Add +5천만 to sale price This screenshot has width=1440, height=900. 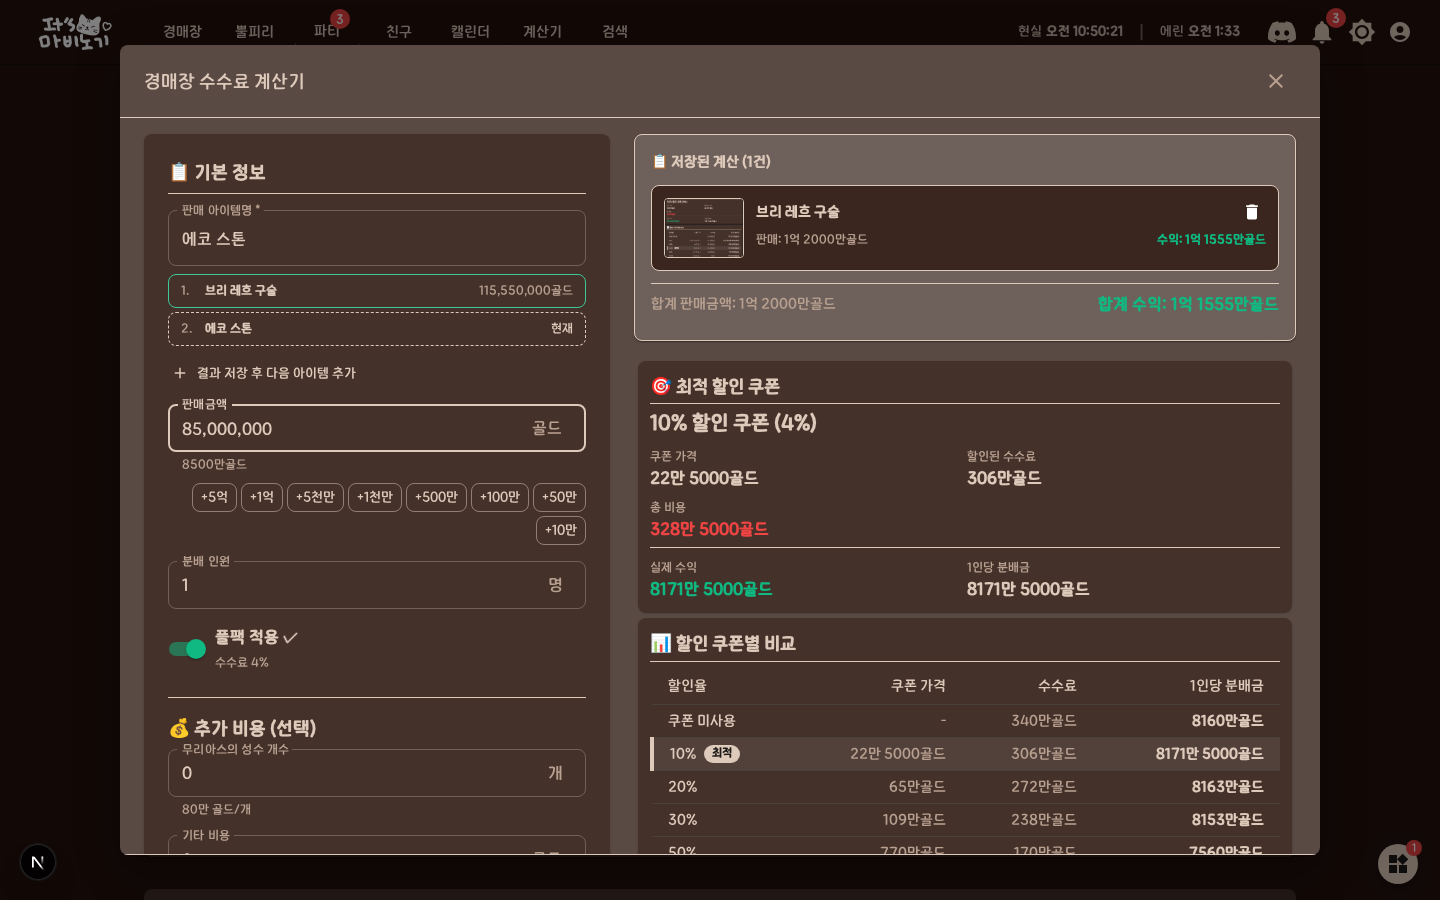tap(315, 497)
